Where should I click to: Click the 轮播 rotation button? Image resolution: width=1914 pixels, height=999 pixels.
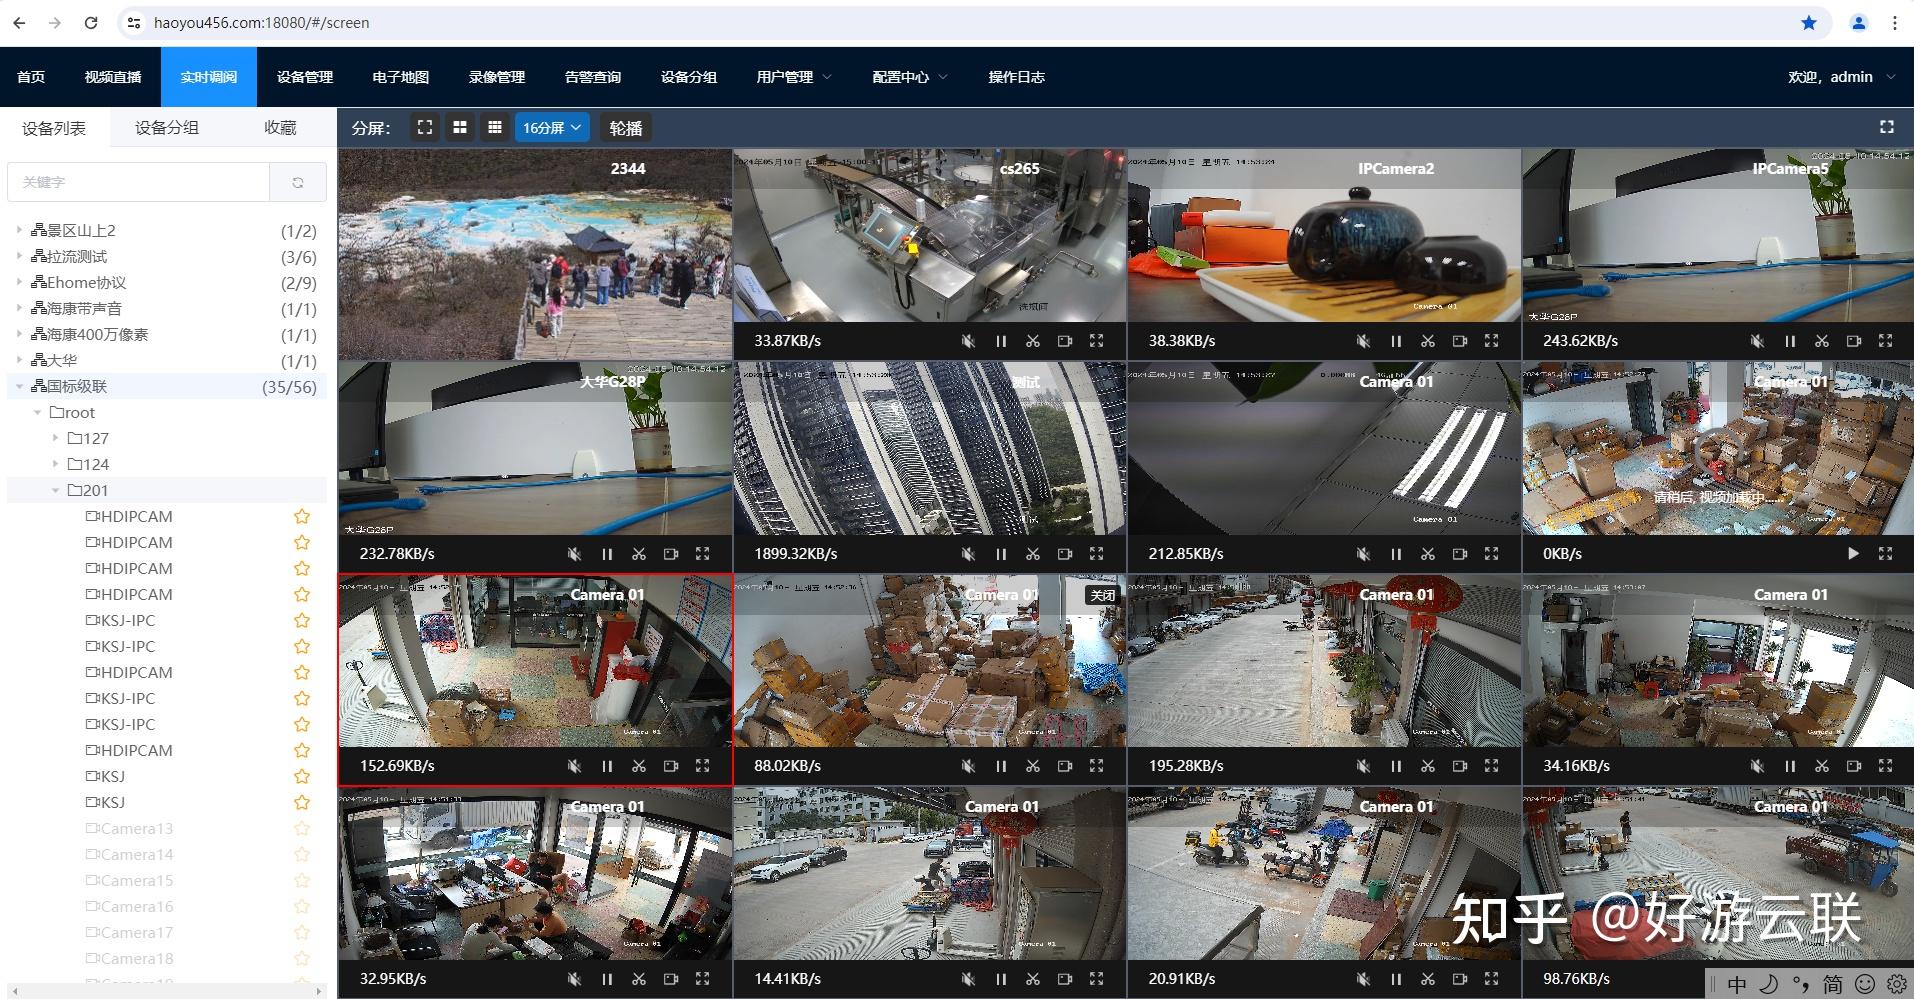625,127
